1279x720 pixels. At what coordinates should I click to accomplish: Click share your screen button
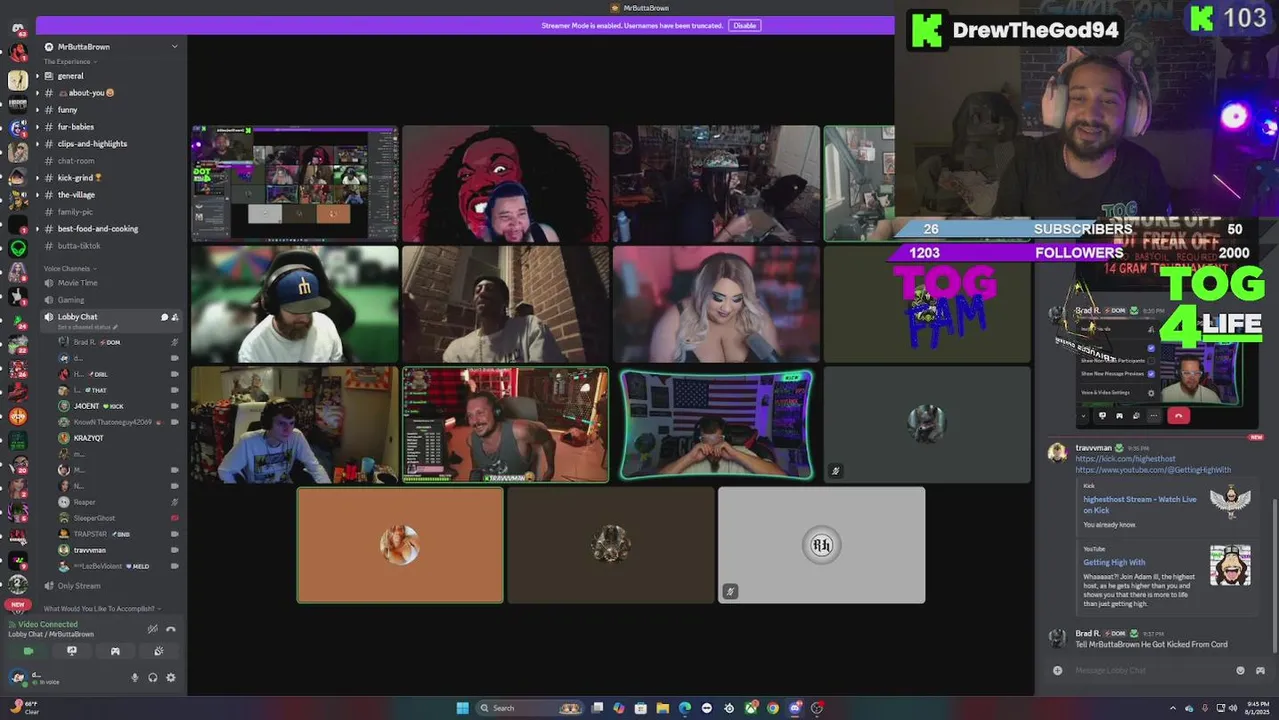(72, 651)
